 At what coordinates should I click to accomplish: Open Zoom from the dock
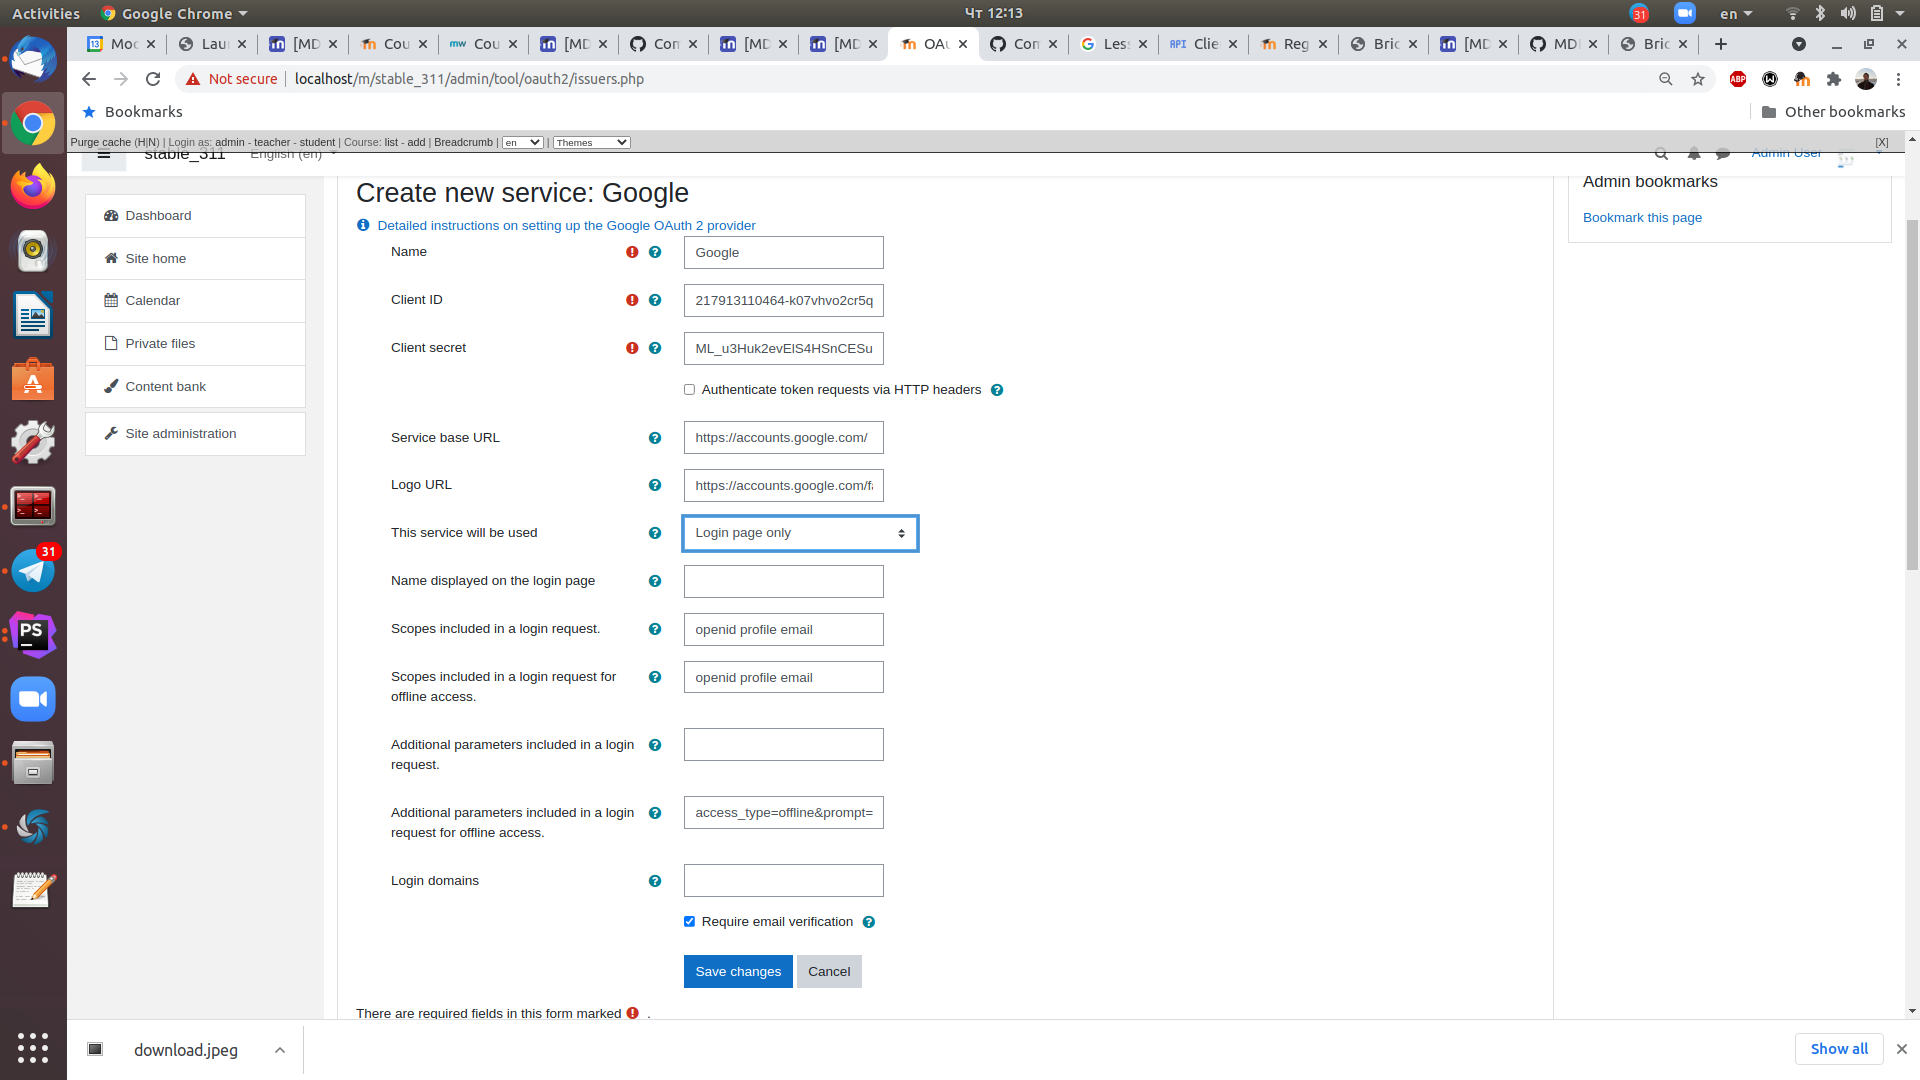33,699
